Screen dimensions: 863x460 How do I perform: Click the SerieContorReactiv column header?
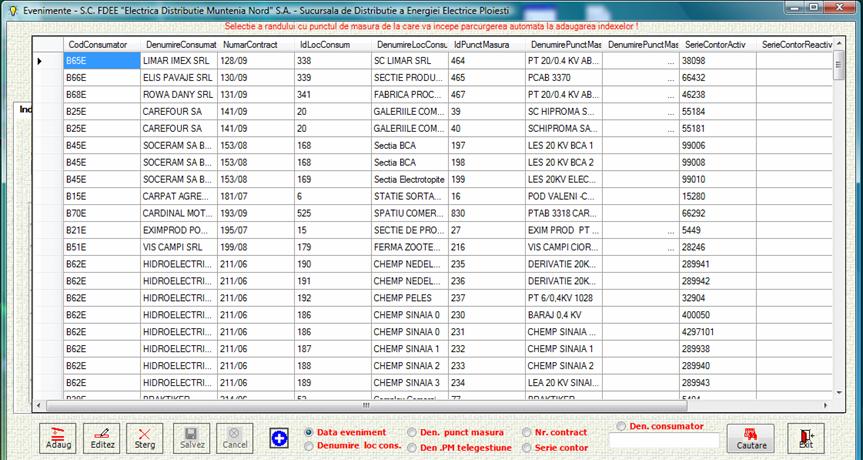coord(795,45)
